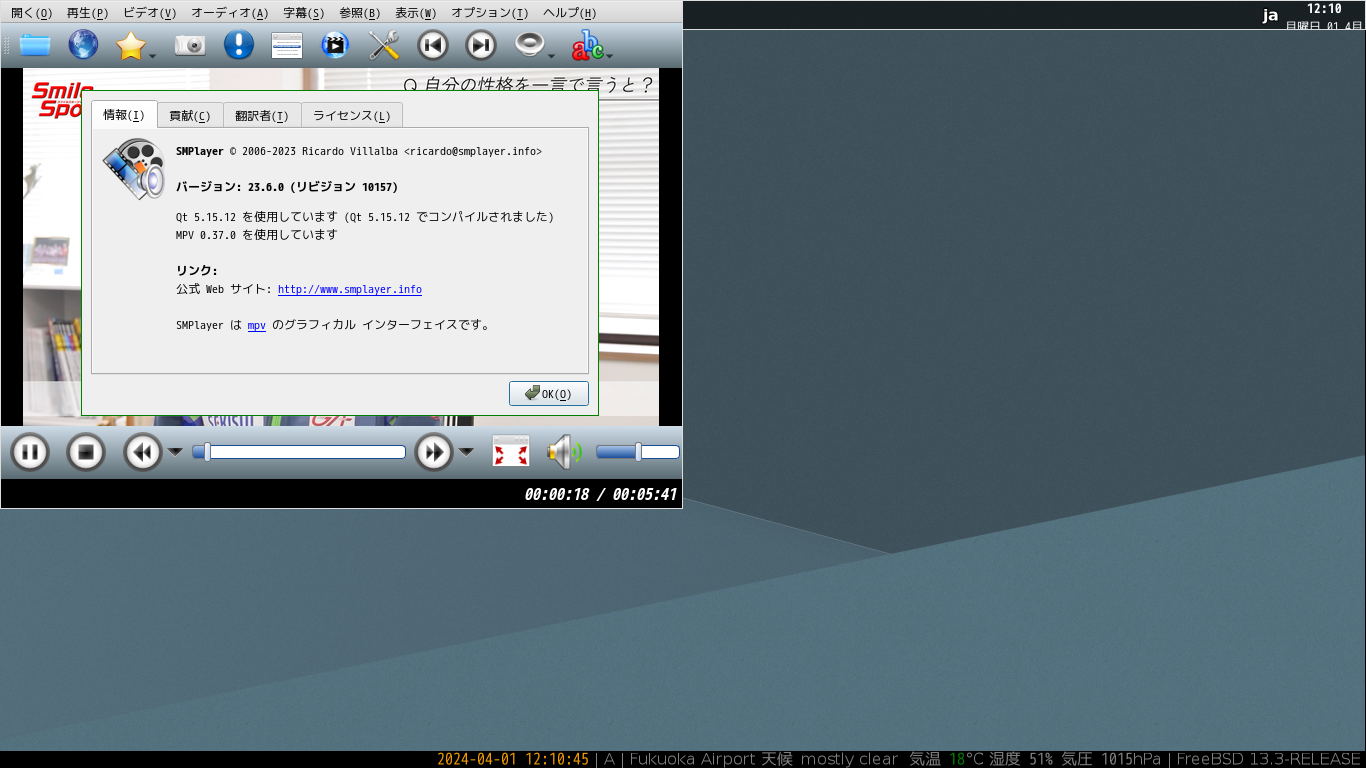Click the film clapper TV icon
The width and height of the screenshot is (1366, 768).
click(335, 45)
